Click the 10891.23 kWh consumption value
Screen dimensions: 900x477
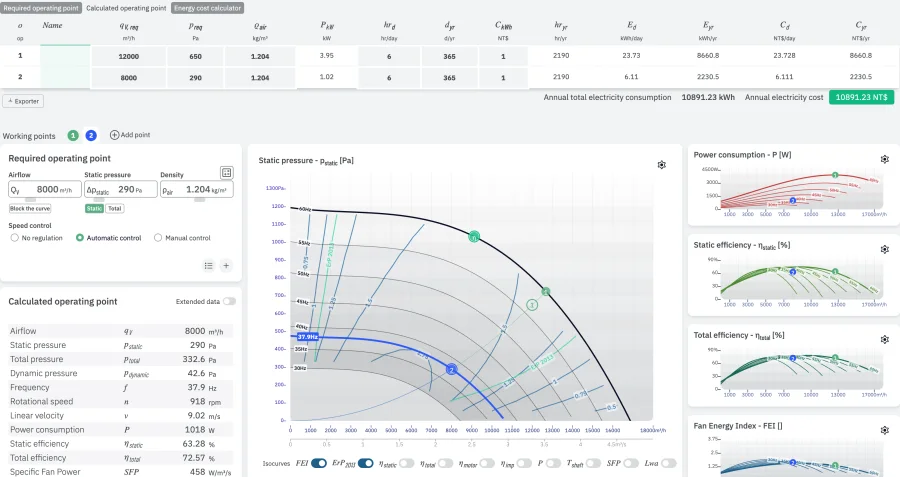tap(708, 97)
